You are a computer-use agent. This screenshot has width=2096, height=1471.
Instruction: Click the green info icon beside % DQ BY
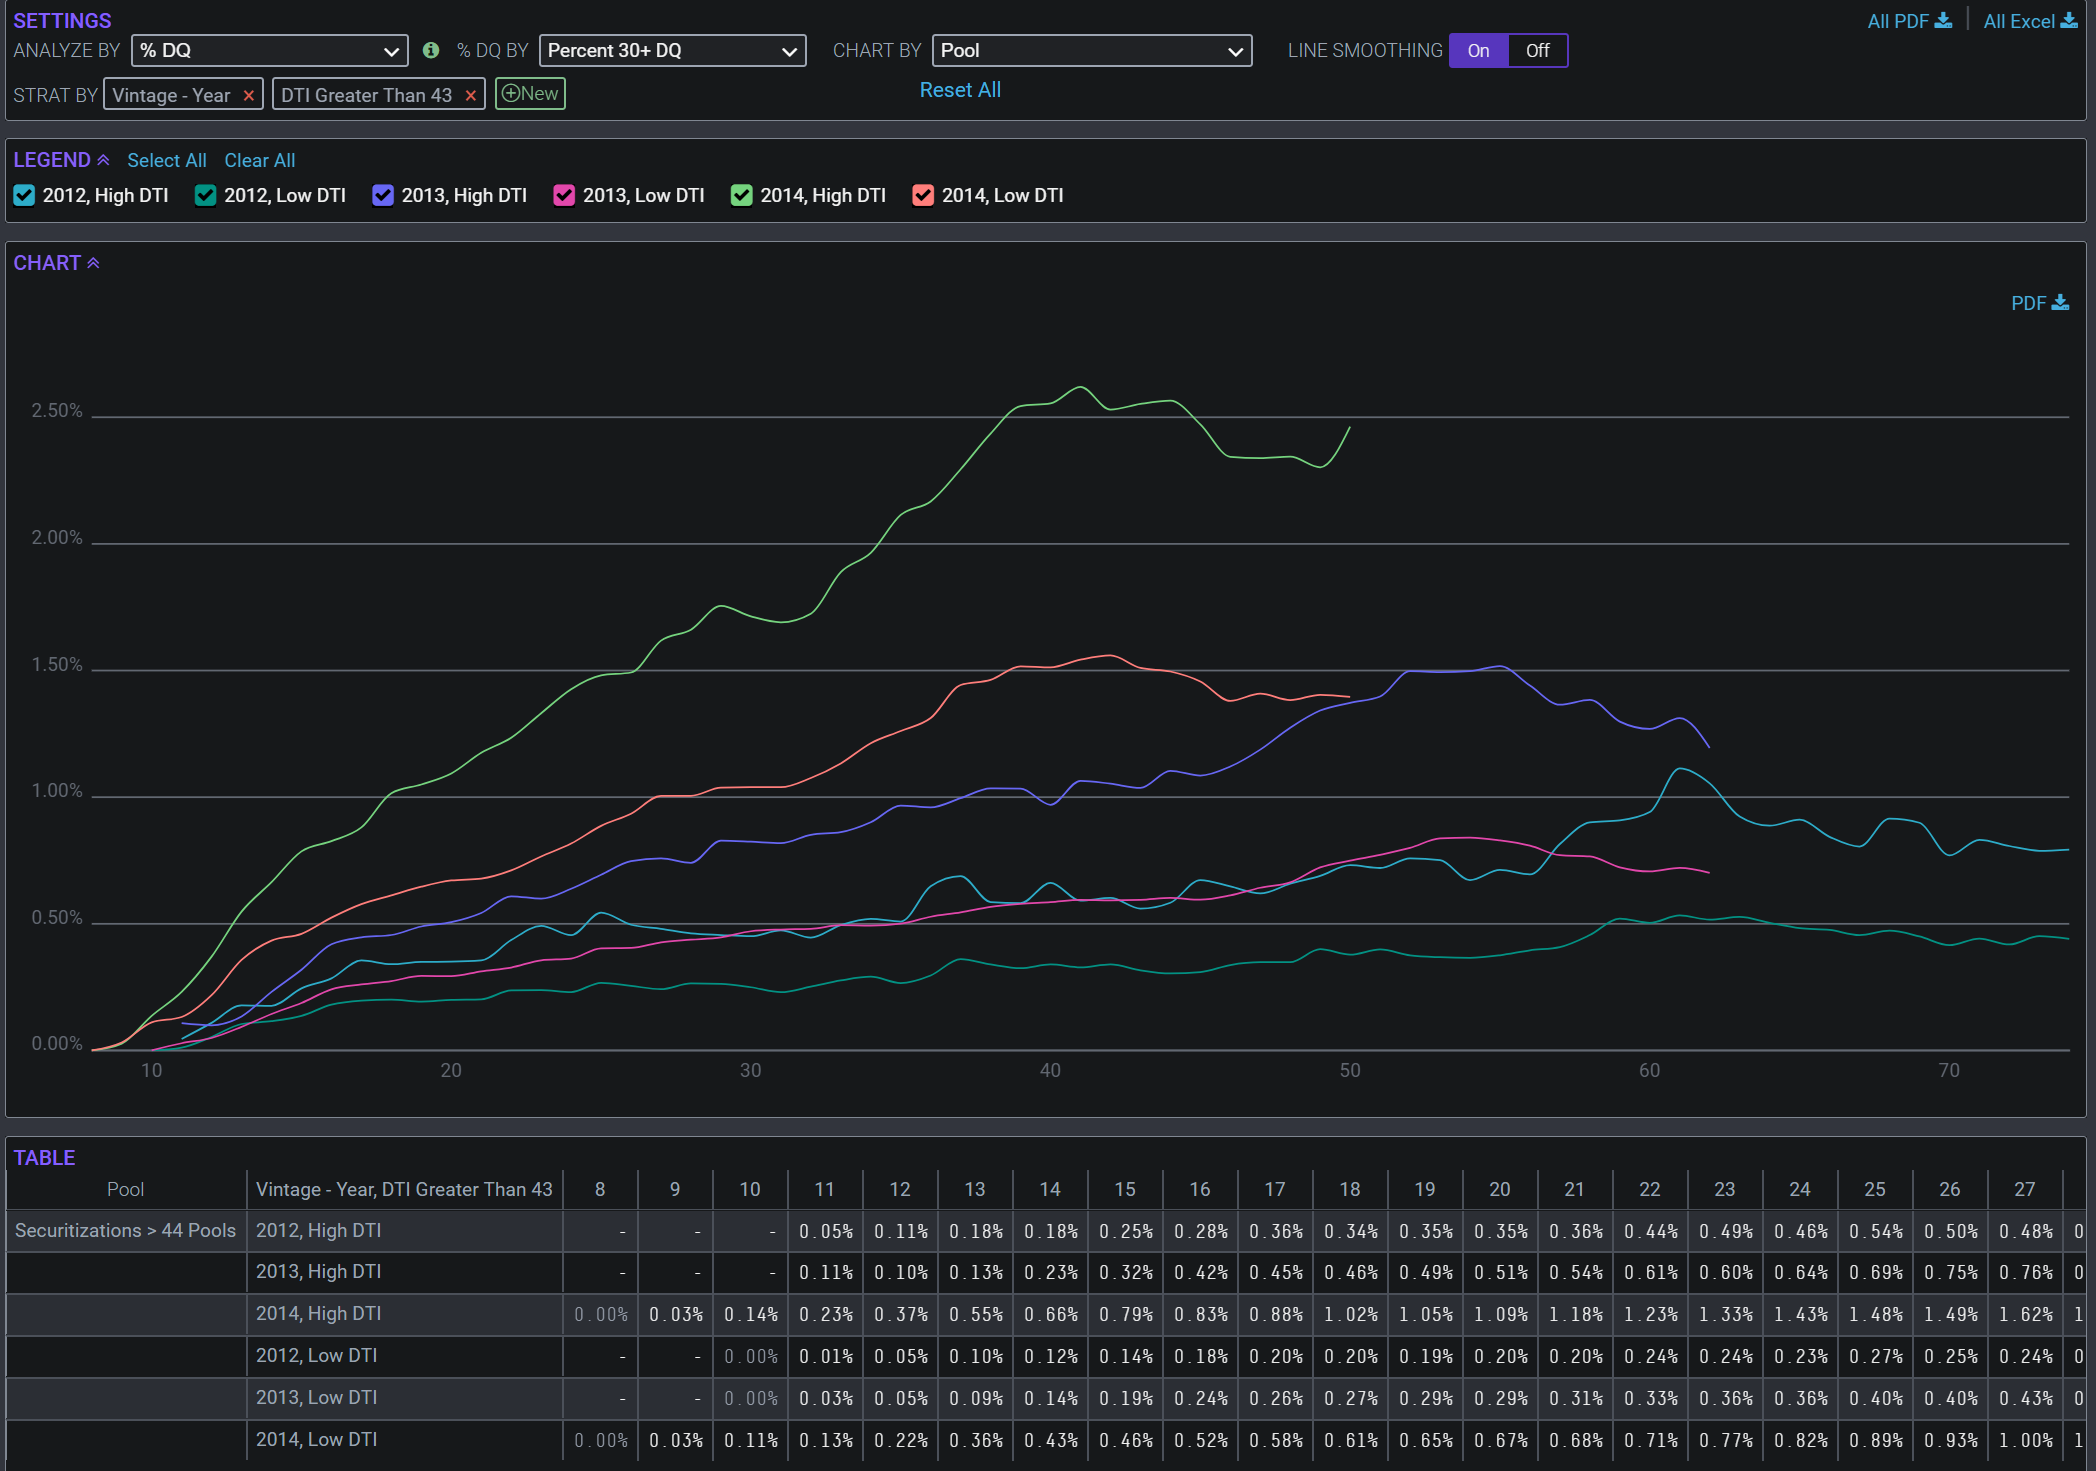(431, 50)
